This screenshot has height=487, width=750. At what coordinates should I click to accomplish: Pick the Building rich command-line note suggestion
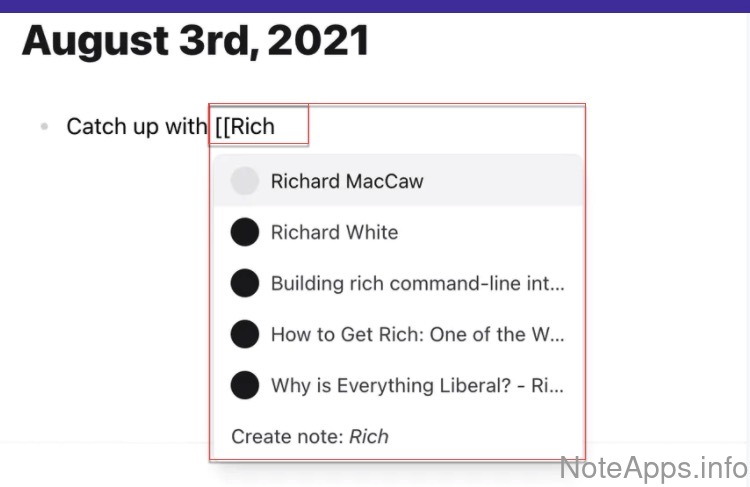point(417,283)
